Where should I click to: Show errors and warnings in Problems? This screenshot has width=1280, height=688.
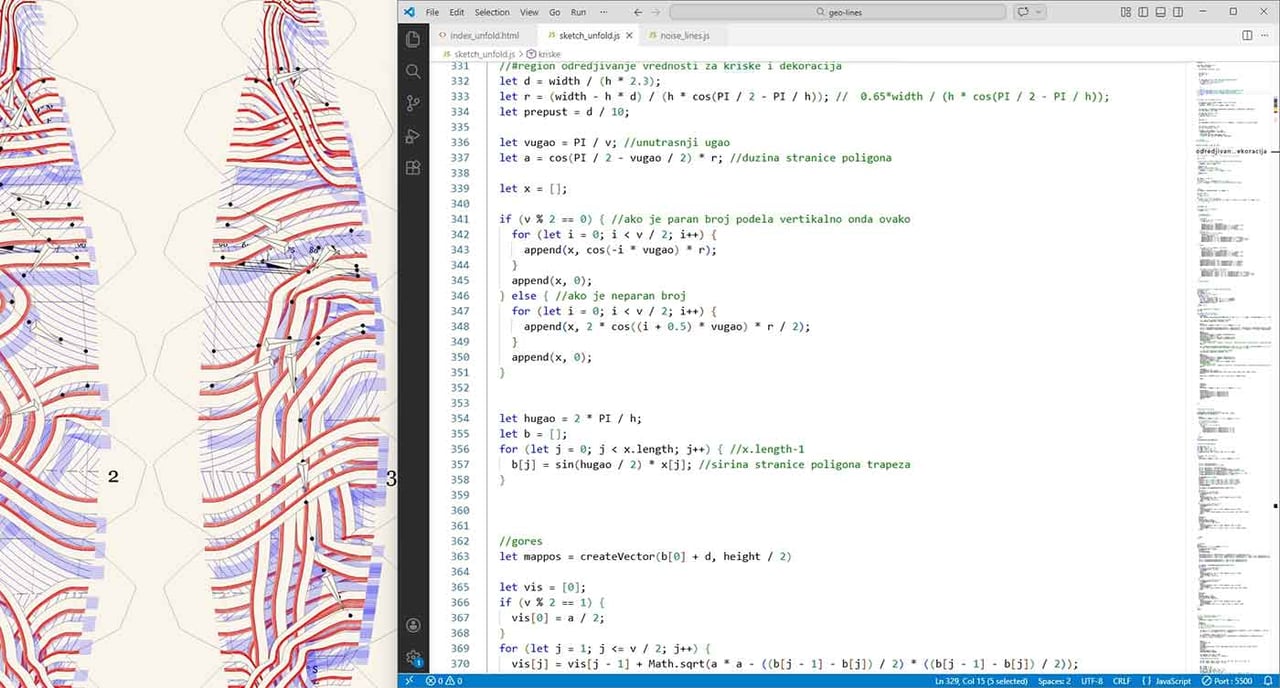[444, 681]
